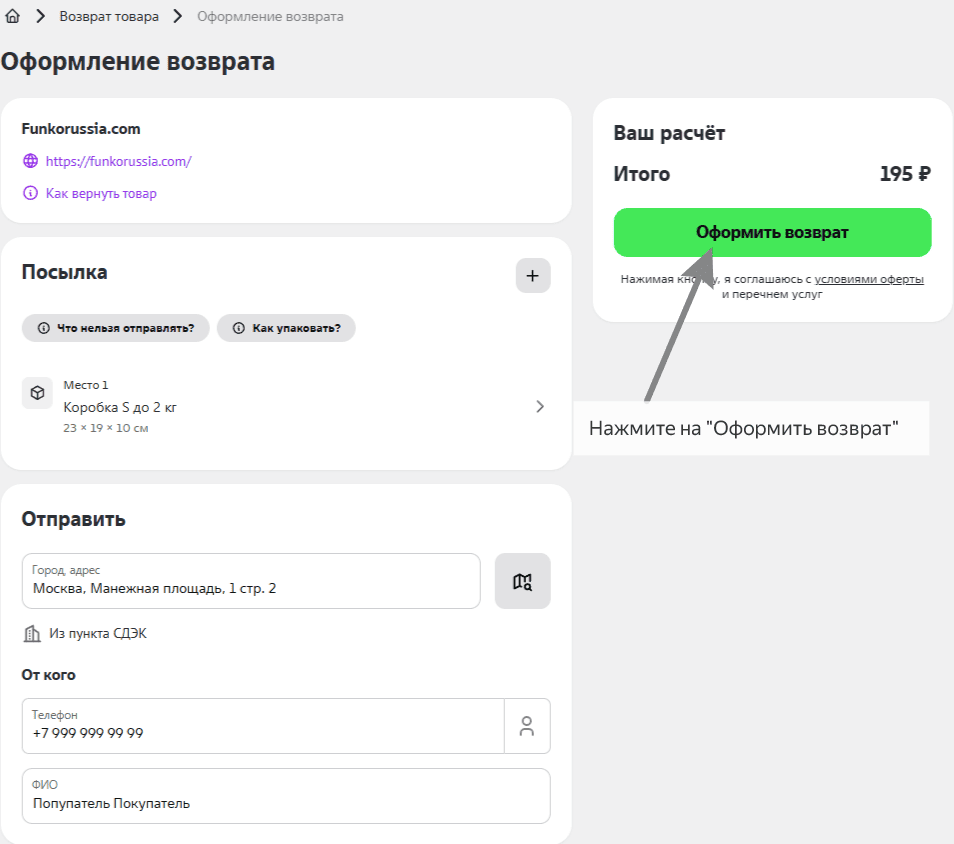Click the "Итого" label
Viewport: 954px width, 844px height.
642,174
